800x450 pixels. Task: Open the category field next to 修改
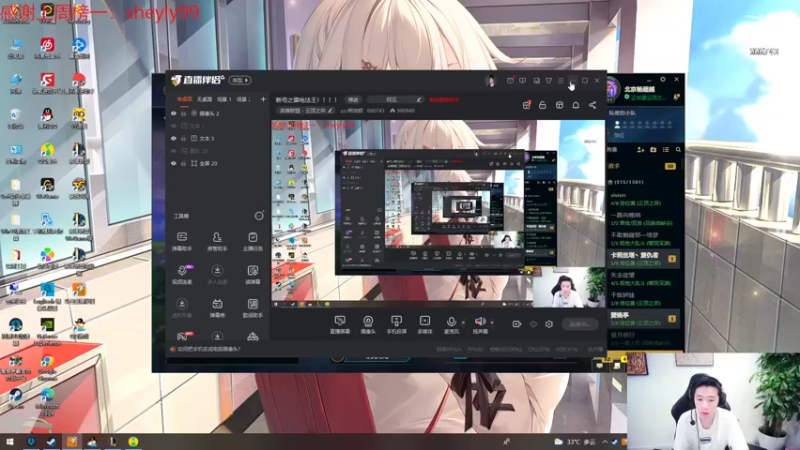tap(395, 99)
